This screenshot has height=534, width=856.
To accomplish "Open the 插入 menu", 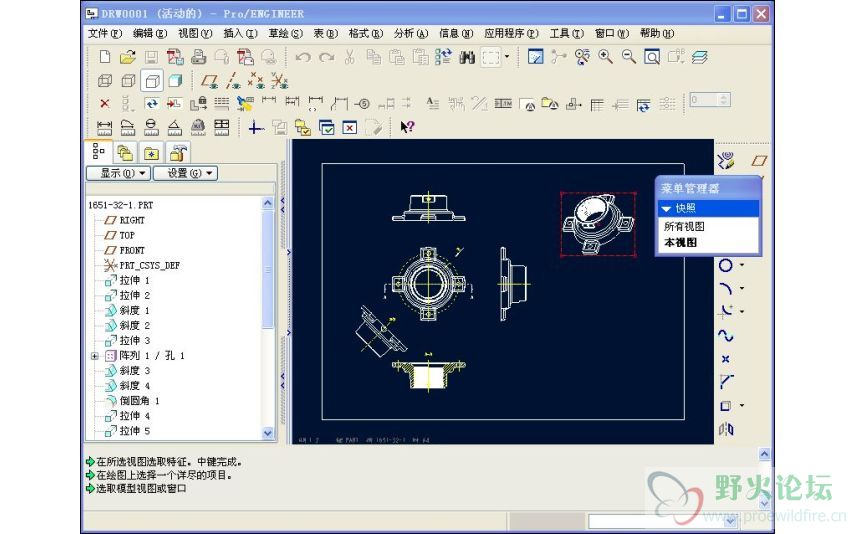I will pos(240,33).
